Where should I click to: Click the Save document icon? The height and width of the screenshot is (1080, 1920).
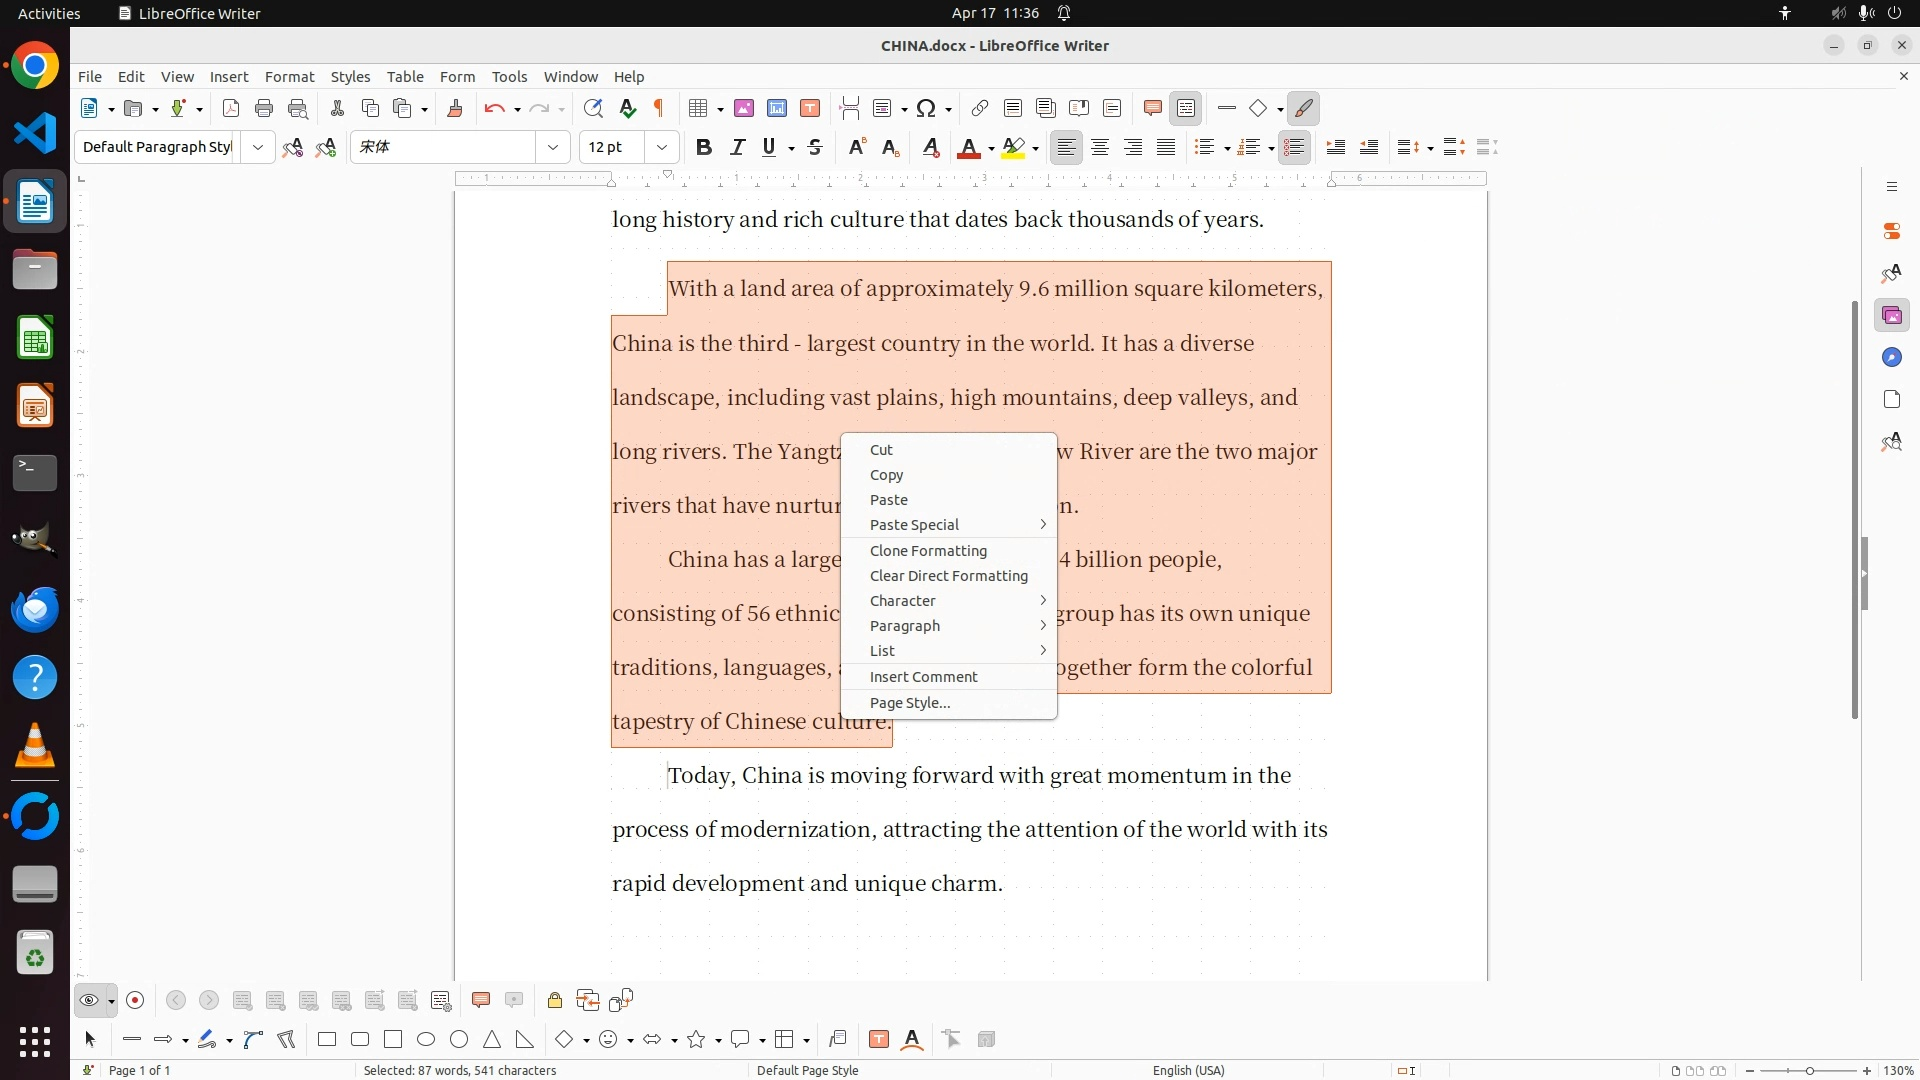point(178,109)
